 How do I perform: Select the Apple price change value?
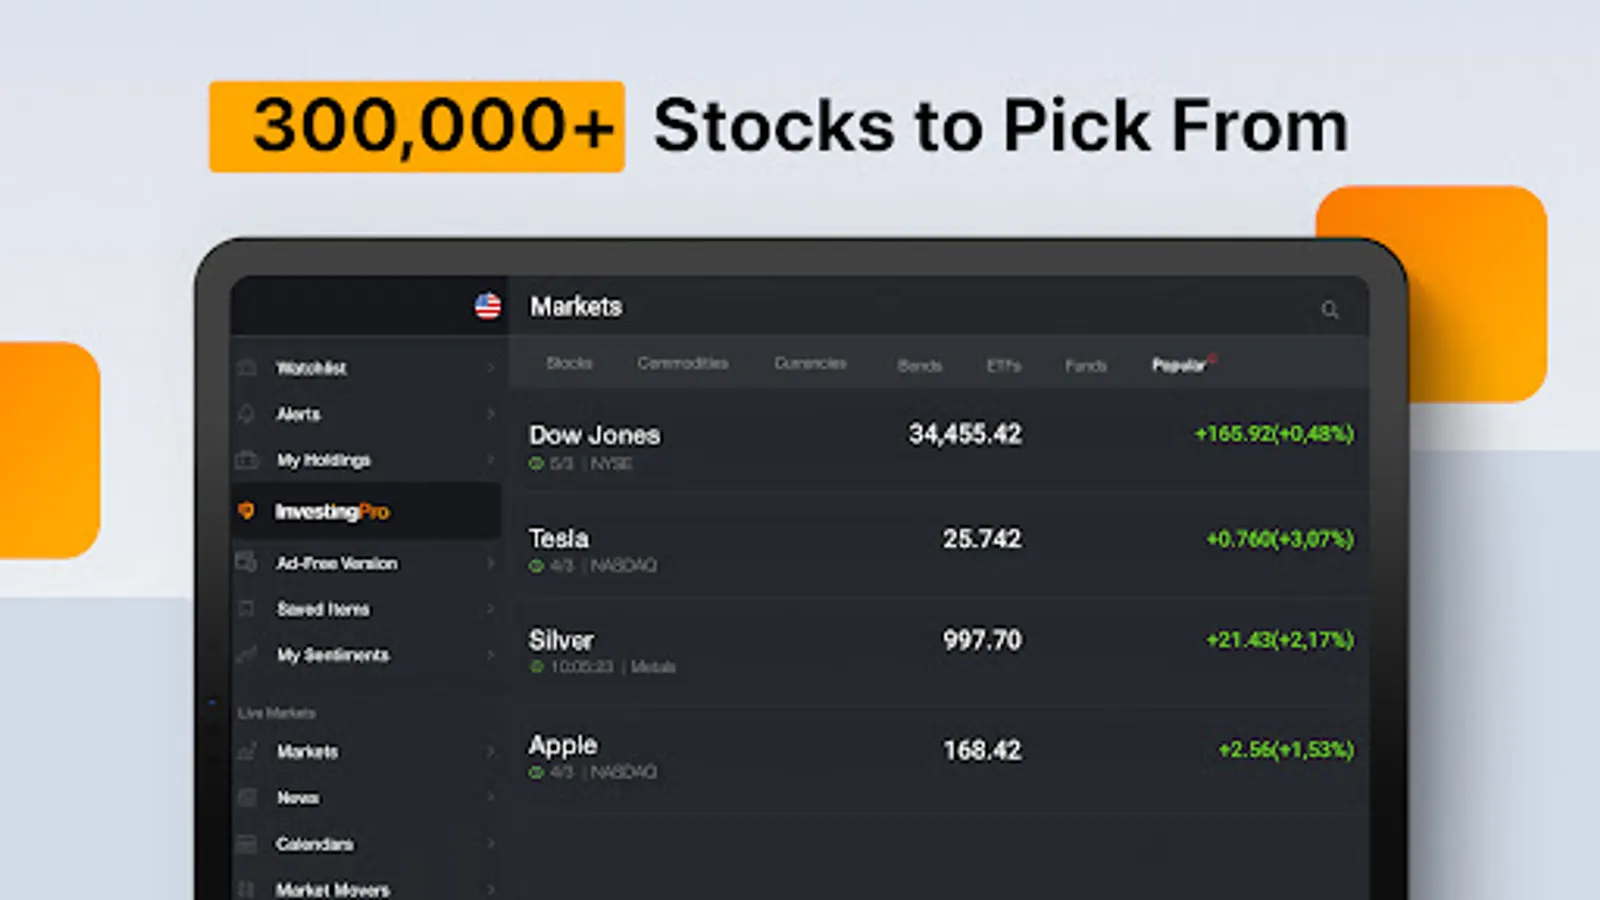point(1286,750)
